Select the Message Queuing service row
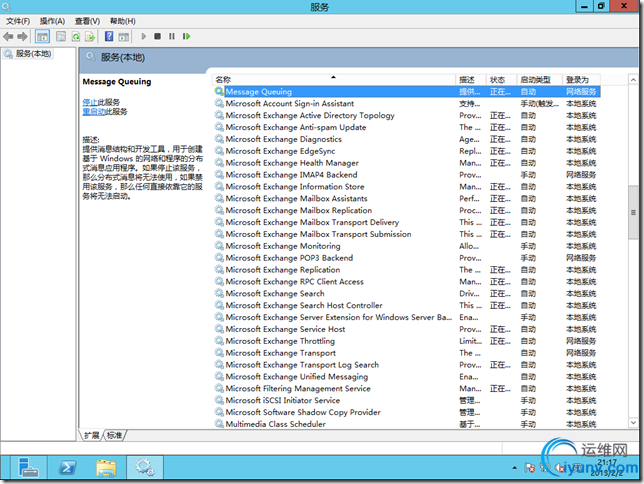The height and width of the screenshot is (484, 644). click(407, 92)
